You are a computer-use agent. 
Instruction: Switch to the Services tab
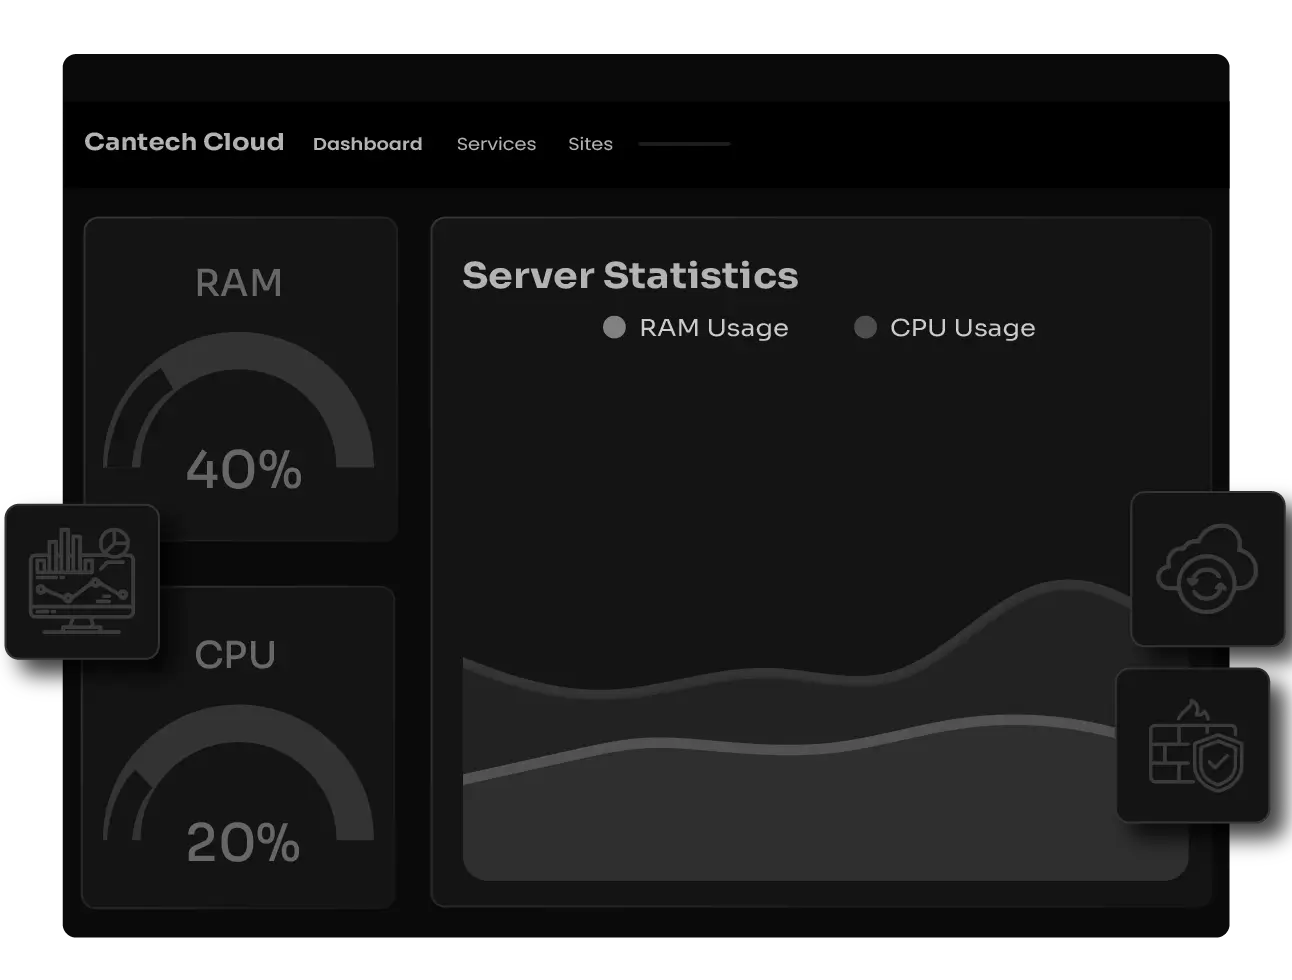[496, 144]
